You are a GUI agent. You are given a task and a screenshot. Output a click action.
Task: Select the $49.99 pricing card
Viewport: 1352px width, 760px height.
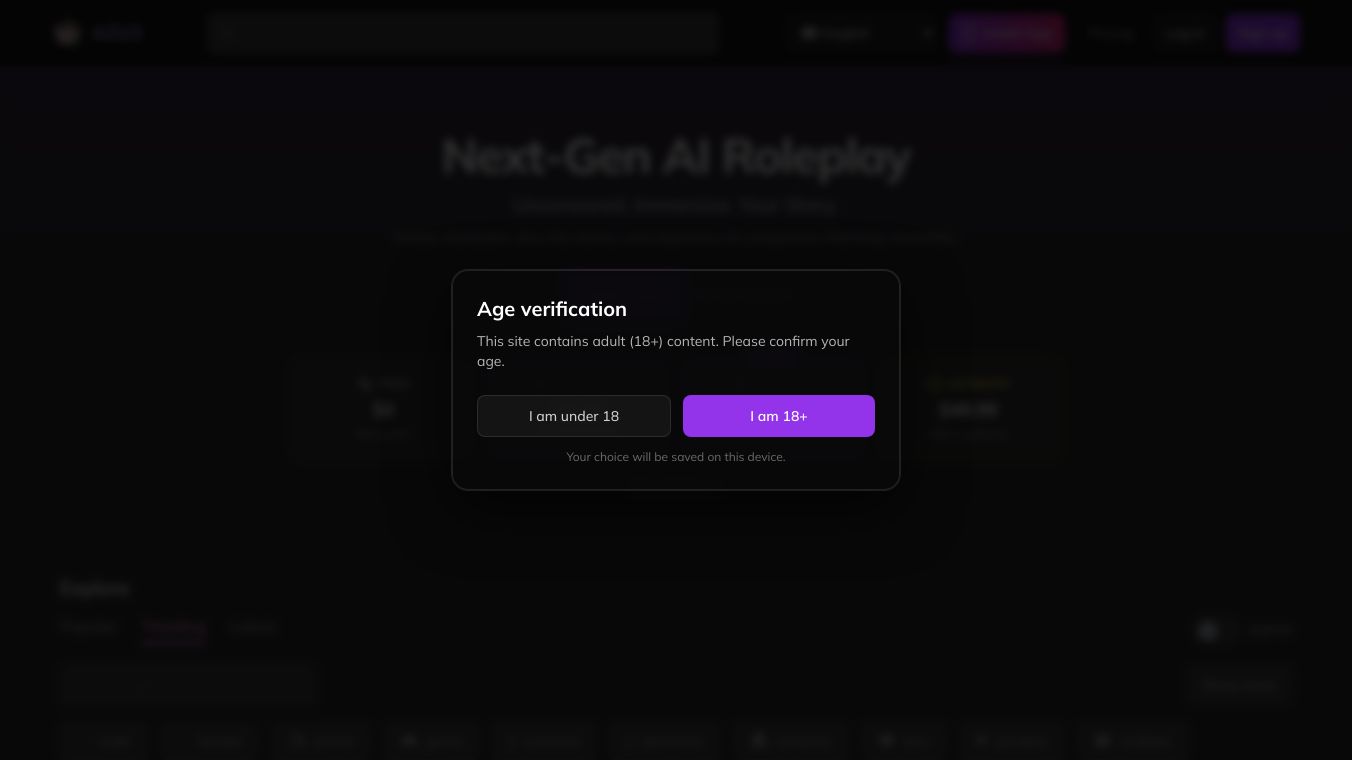pyautogui.click(x=968, y=408)
